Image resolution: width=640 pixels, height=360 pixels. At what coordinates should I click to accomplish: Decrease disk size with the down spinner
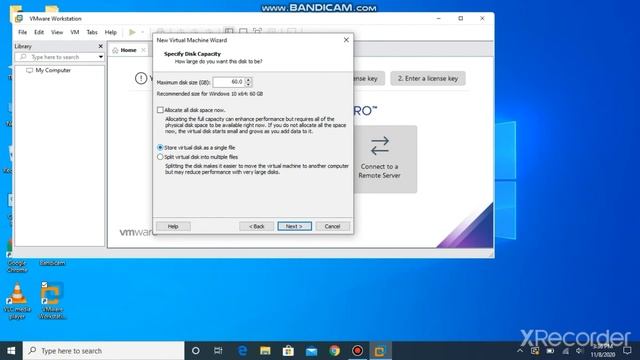[248, 84]
